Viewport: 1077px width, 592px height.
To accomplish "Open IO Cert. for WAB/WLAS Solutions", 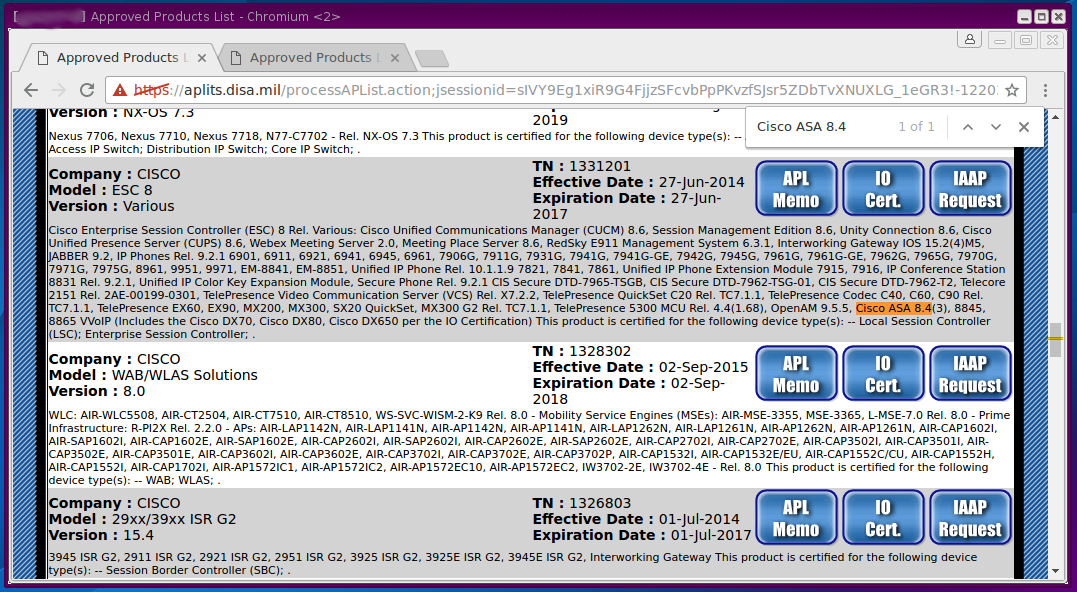I will coord(883,374).
